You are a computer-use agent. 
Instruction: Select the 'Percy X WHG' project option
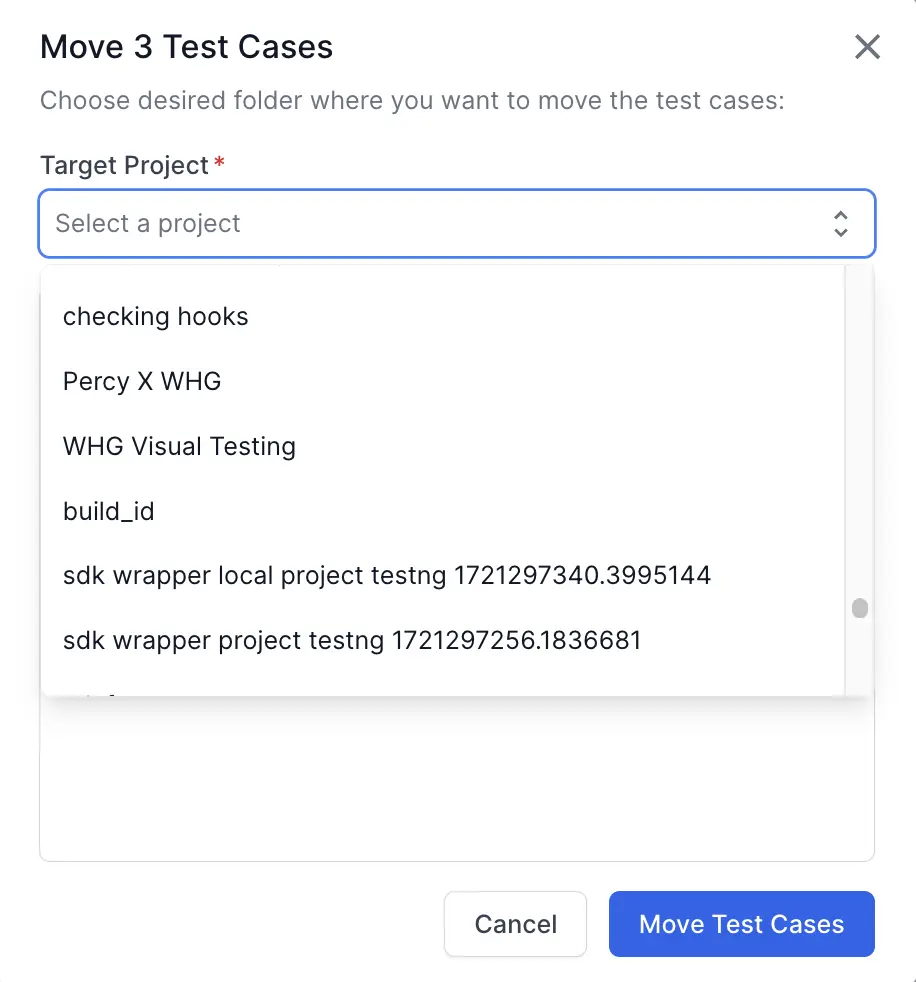pos(142,381)
